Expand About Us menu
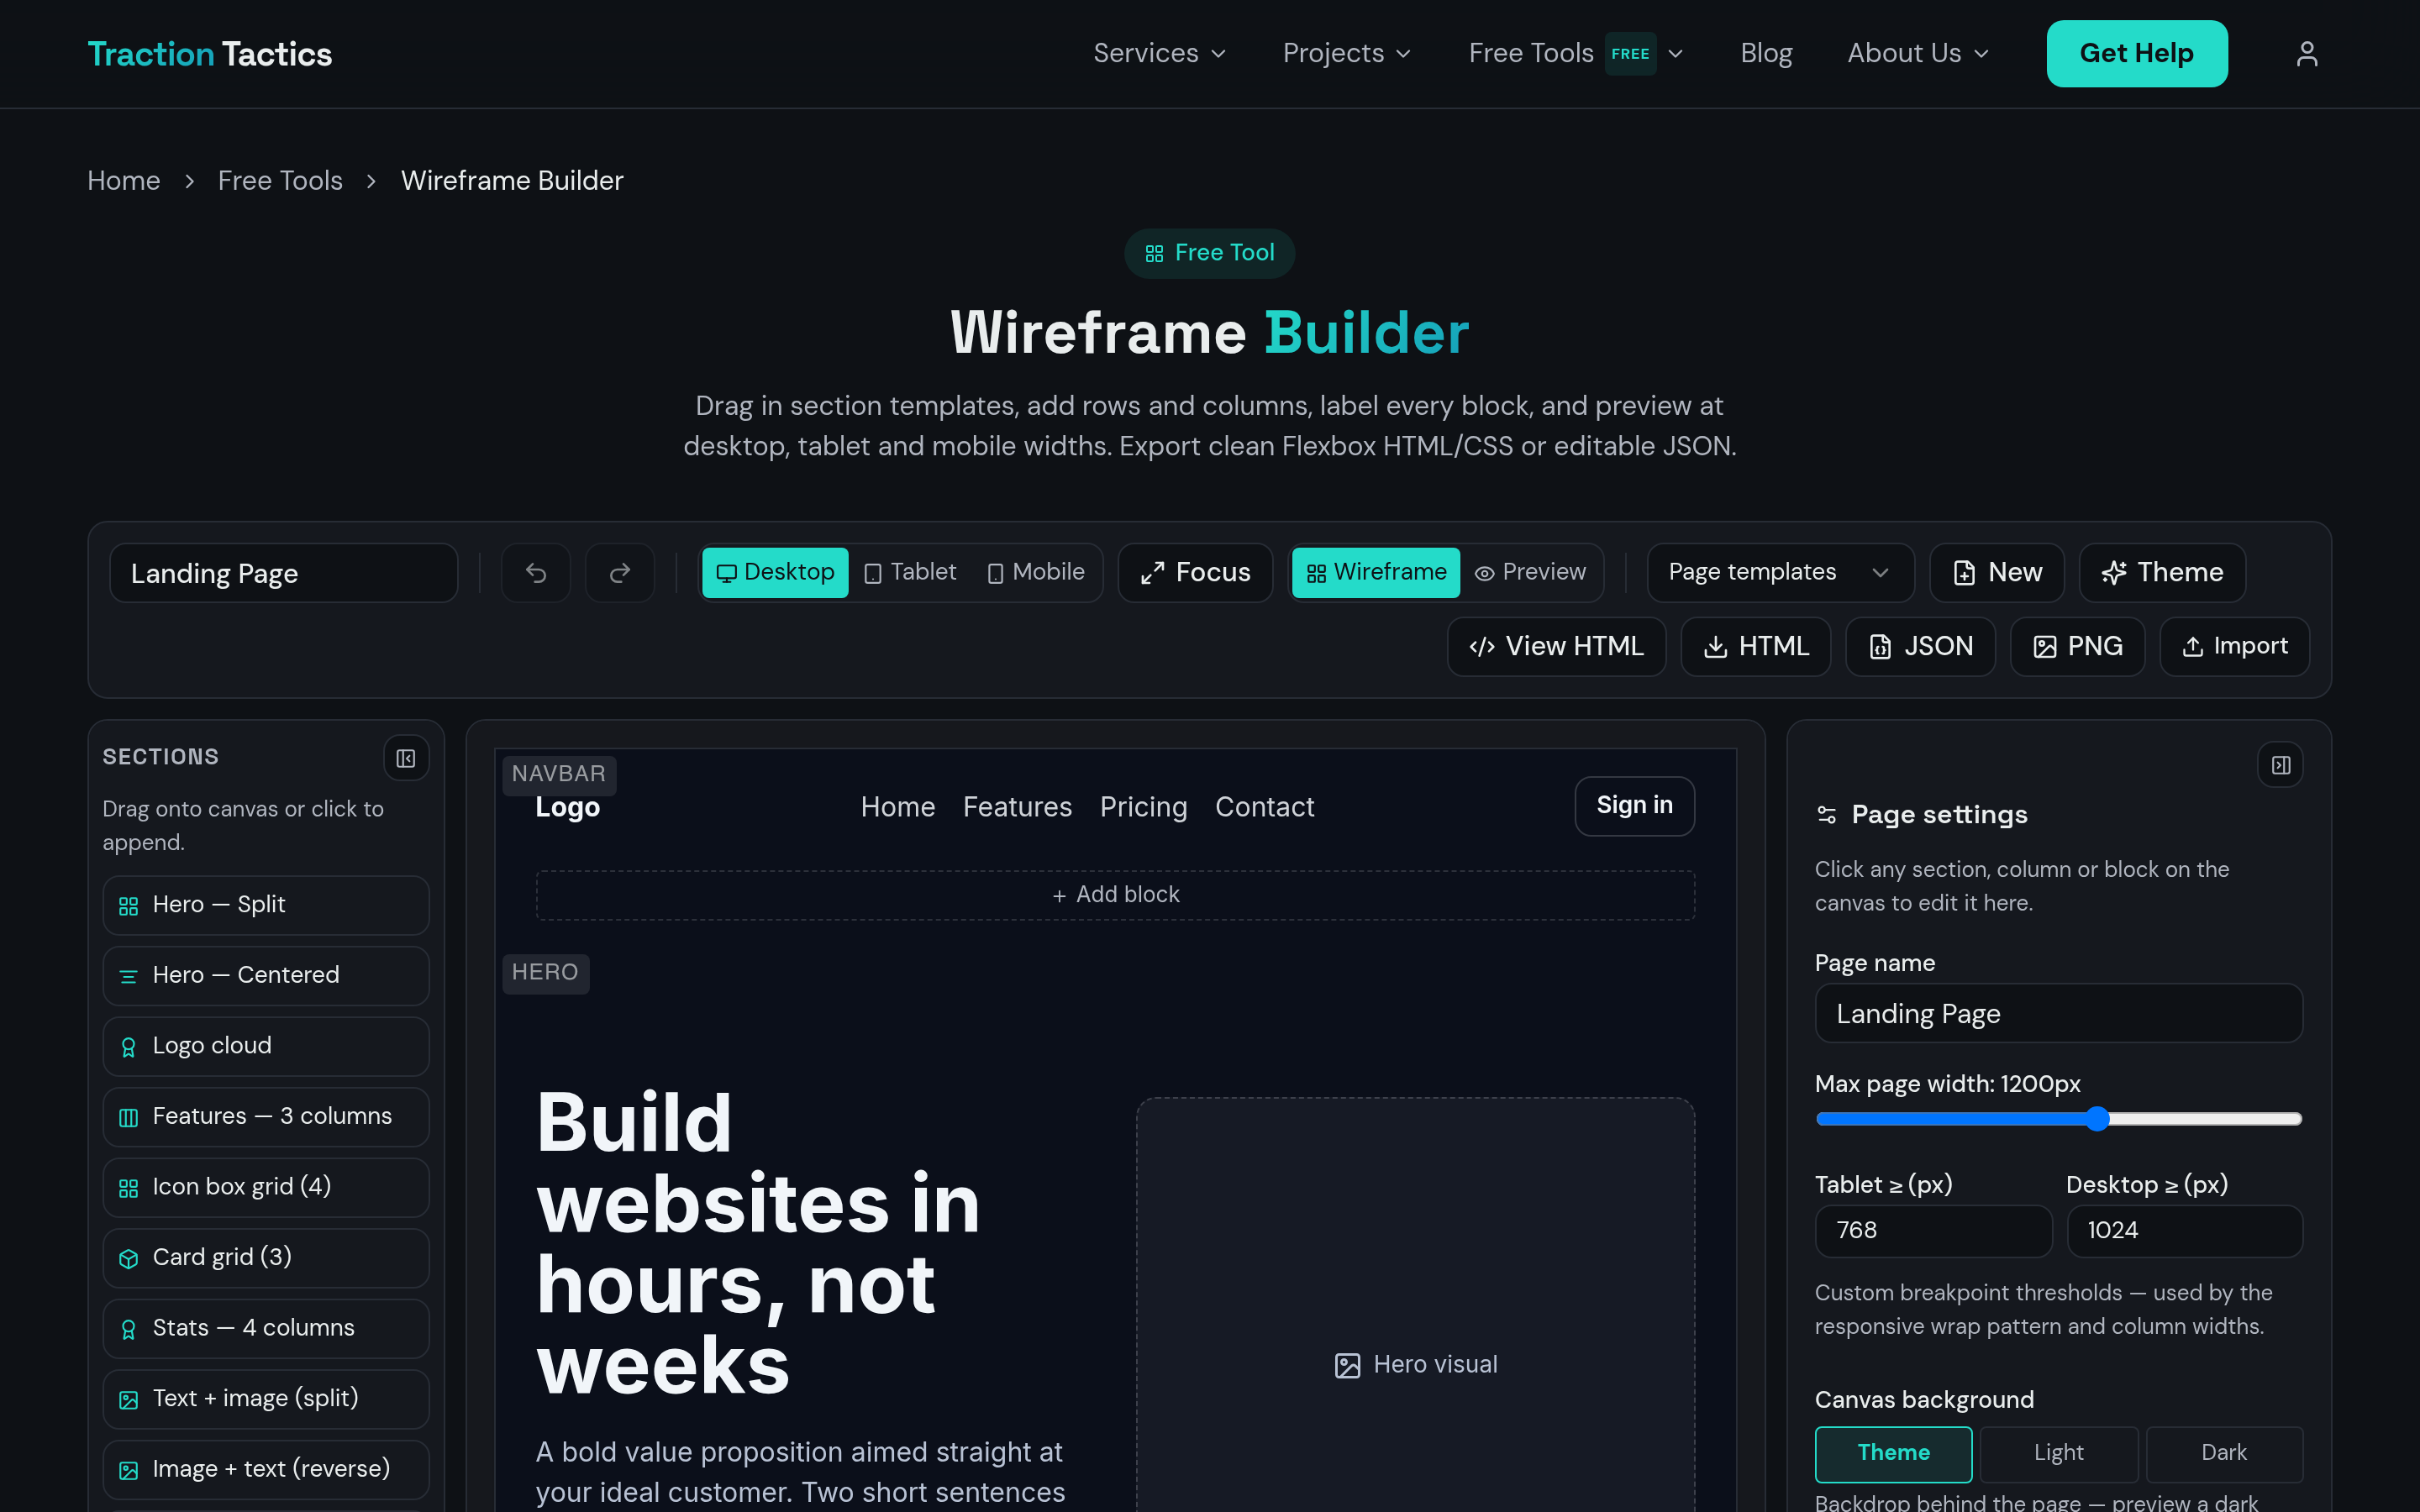Image resolution: width=2420 pixels, height=1512 pixels. 1917,54
